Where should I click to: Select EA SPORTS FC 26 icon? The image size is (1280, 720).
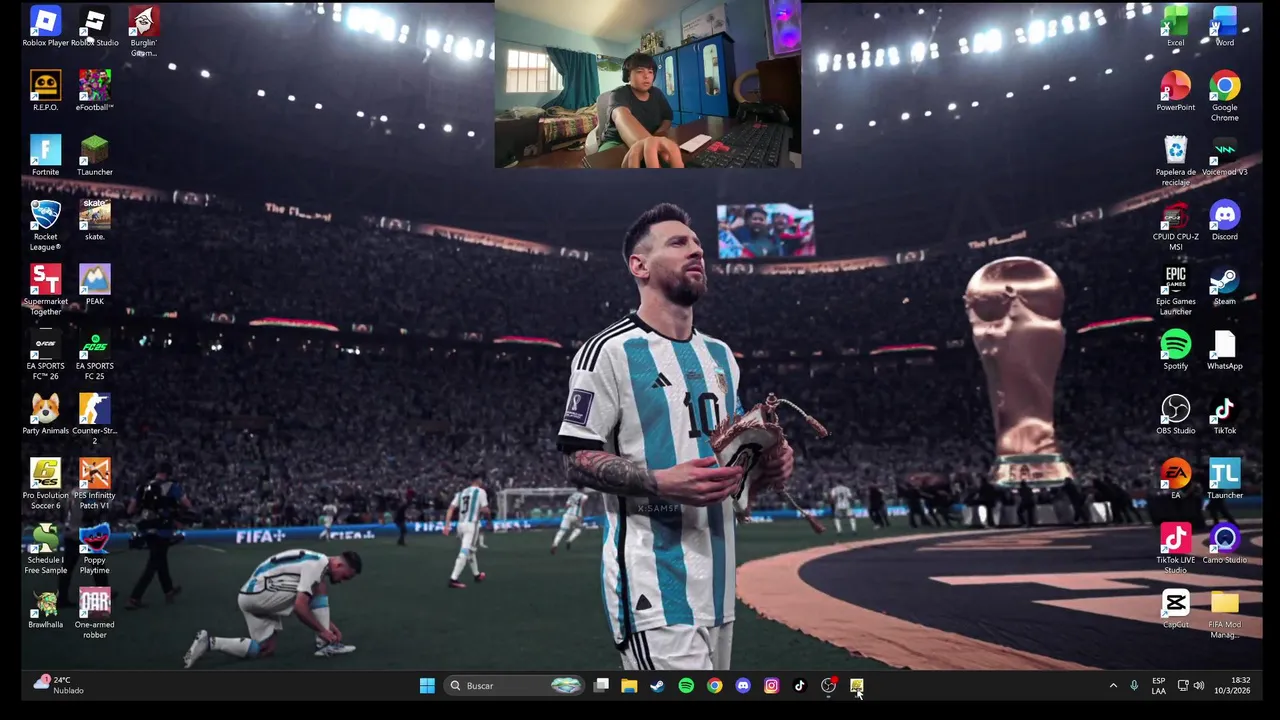click(45, 355)
